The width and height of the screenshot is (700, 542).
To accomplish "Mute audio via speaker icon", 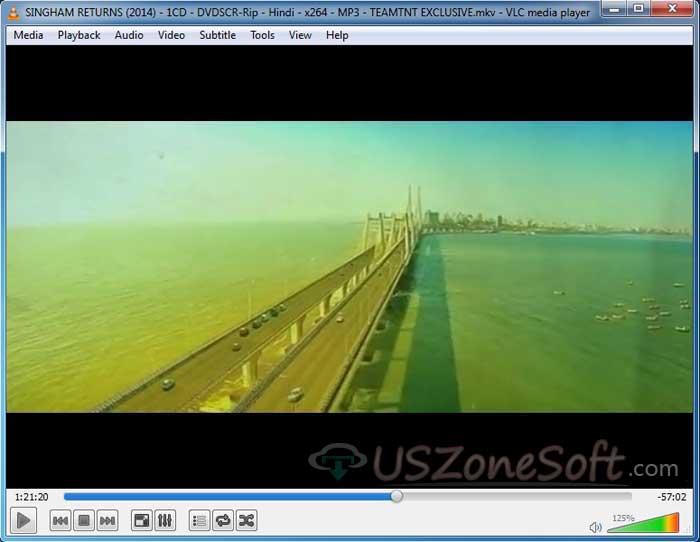I will 595,528.
